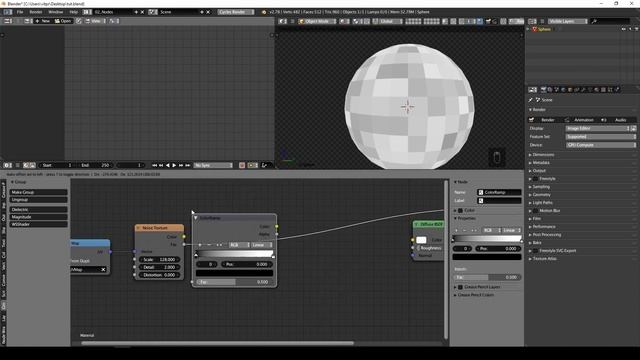Expand the Output panel

539,171
